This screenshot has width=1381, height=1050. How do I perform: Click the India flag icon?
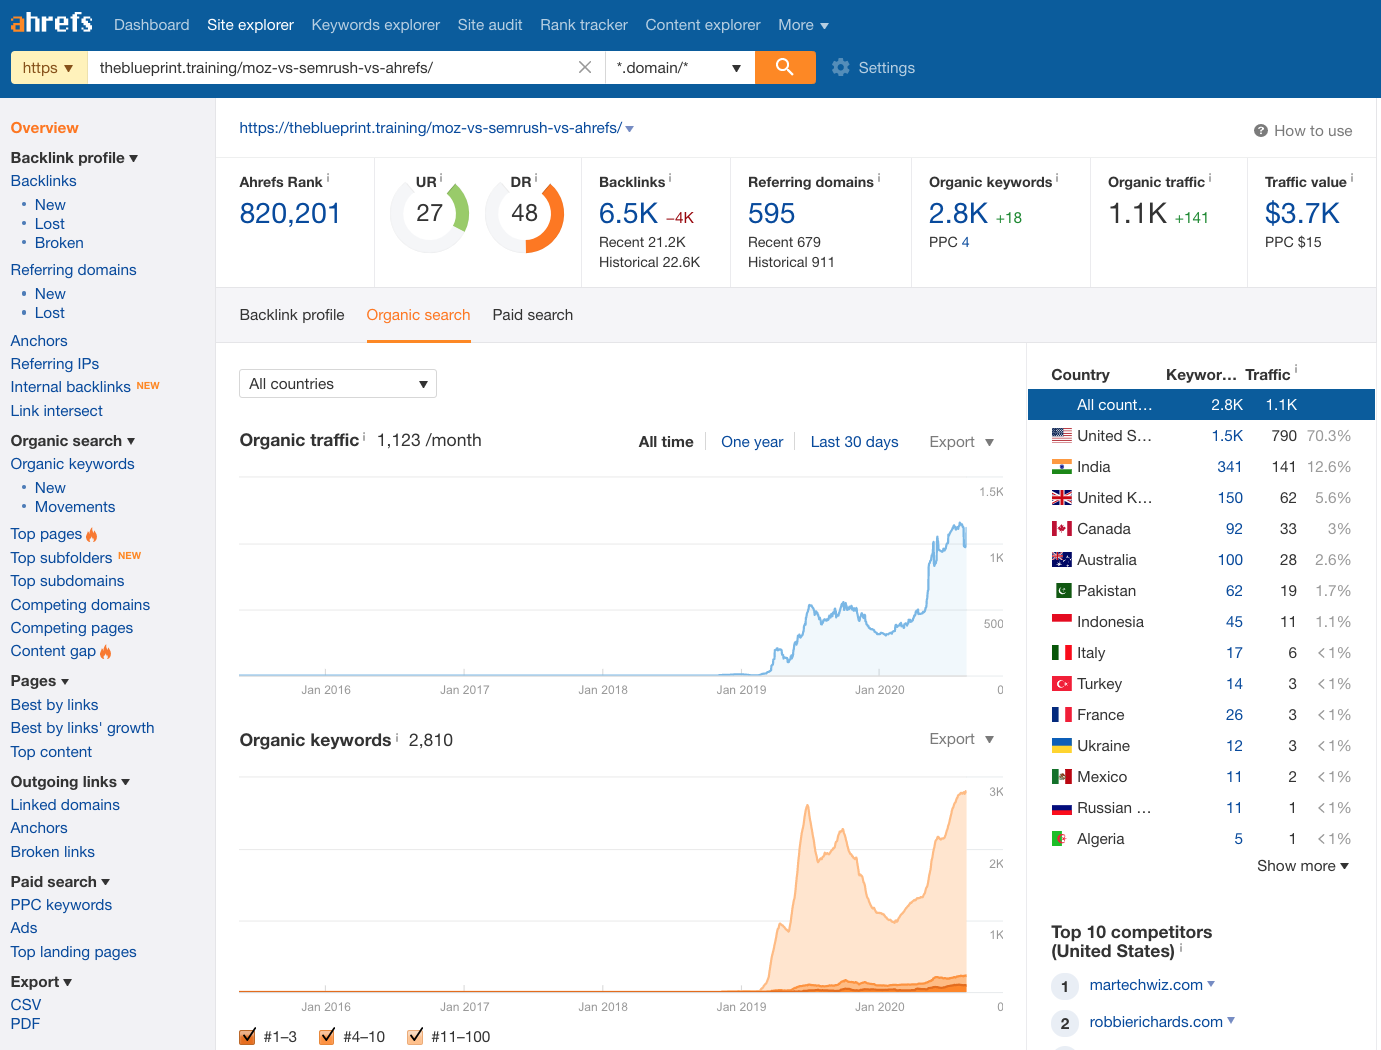(1062, 467)
